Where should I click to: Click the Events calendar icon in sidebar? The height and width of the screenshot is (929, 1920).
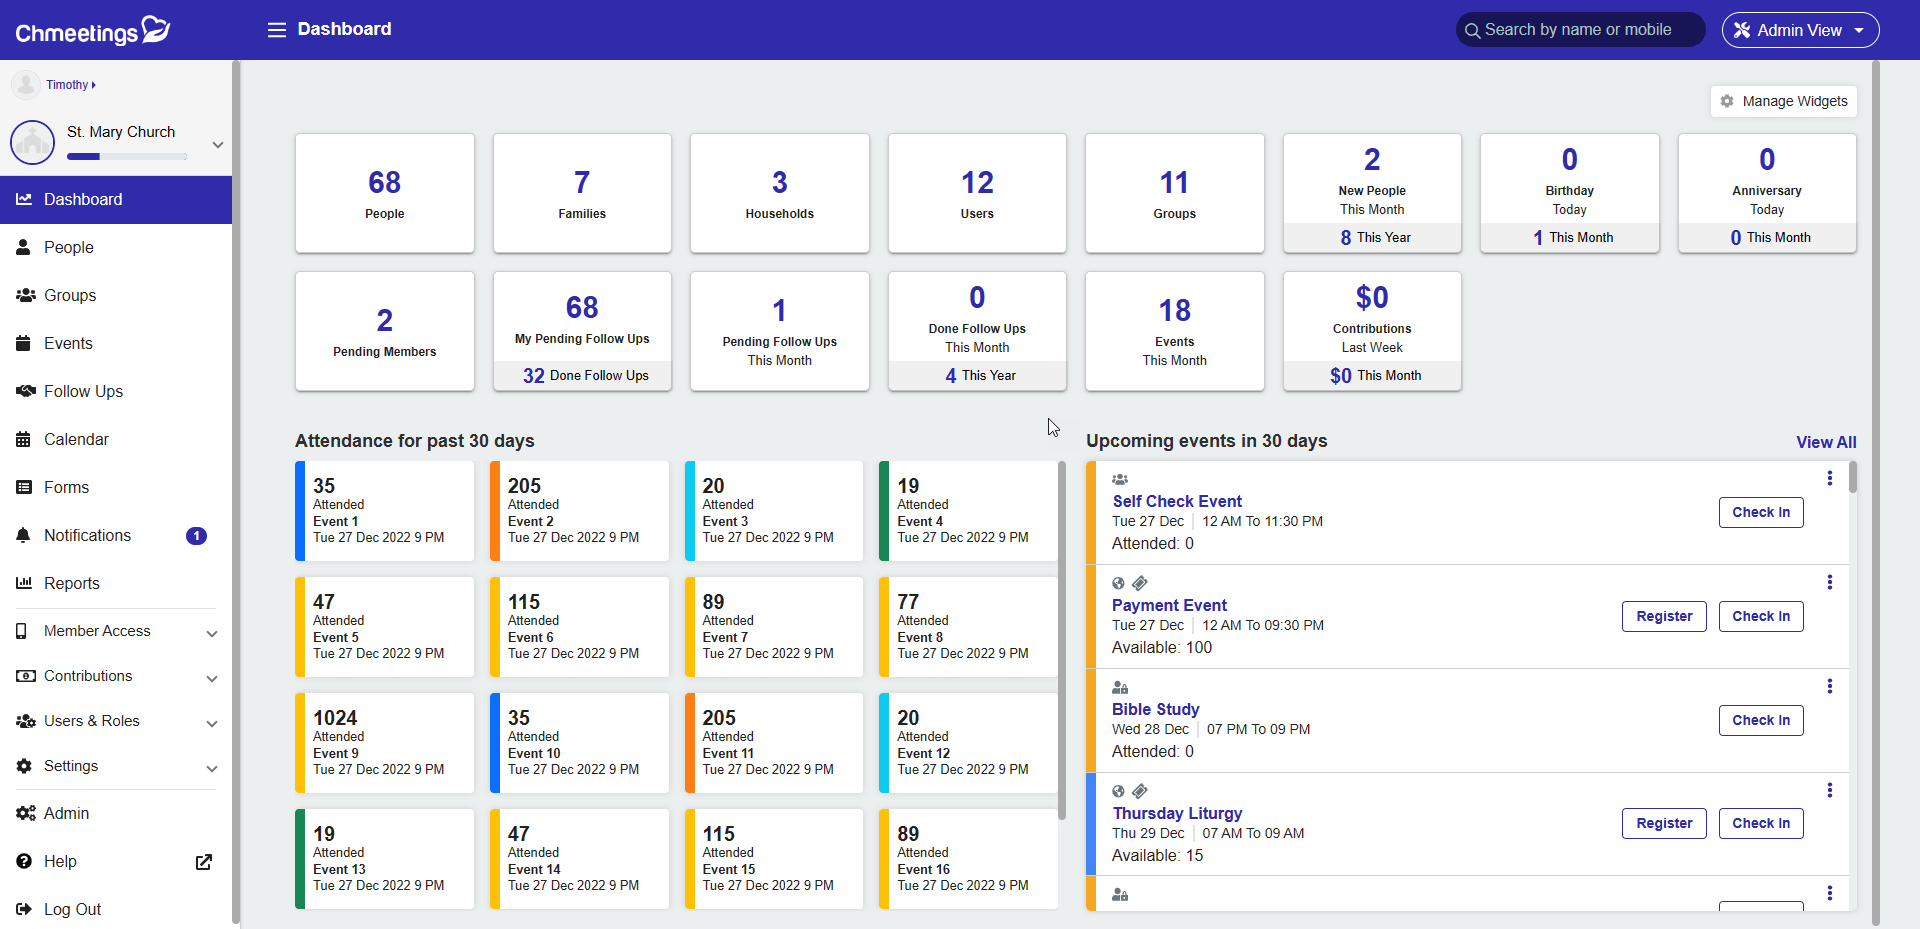(x=24, y=344)
